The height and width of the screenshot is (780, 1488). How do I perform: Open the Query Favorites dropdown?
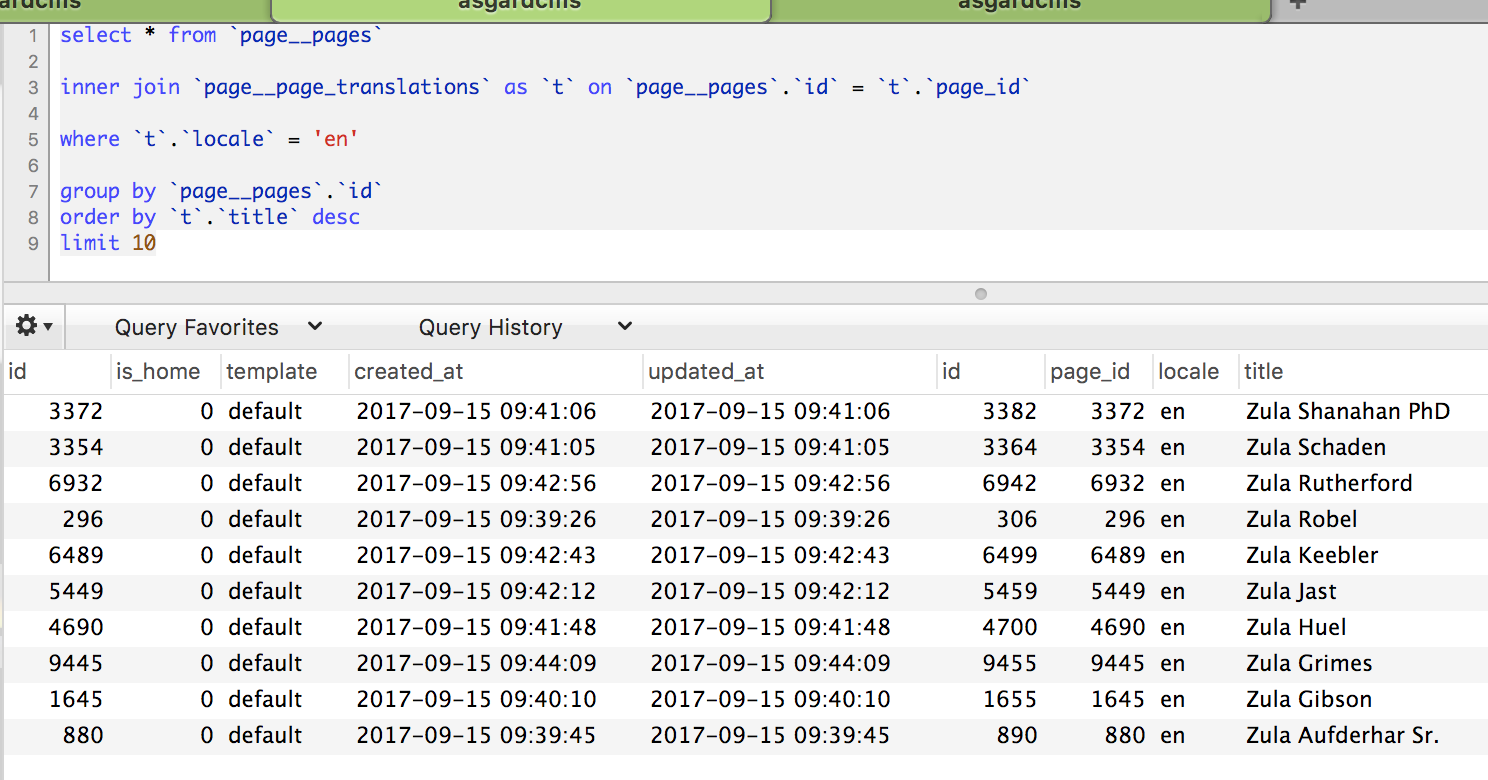point(197,327)
